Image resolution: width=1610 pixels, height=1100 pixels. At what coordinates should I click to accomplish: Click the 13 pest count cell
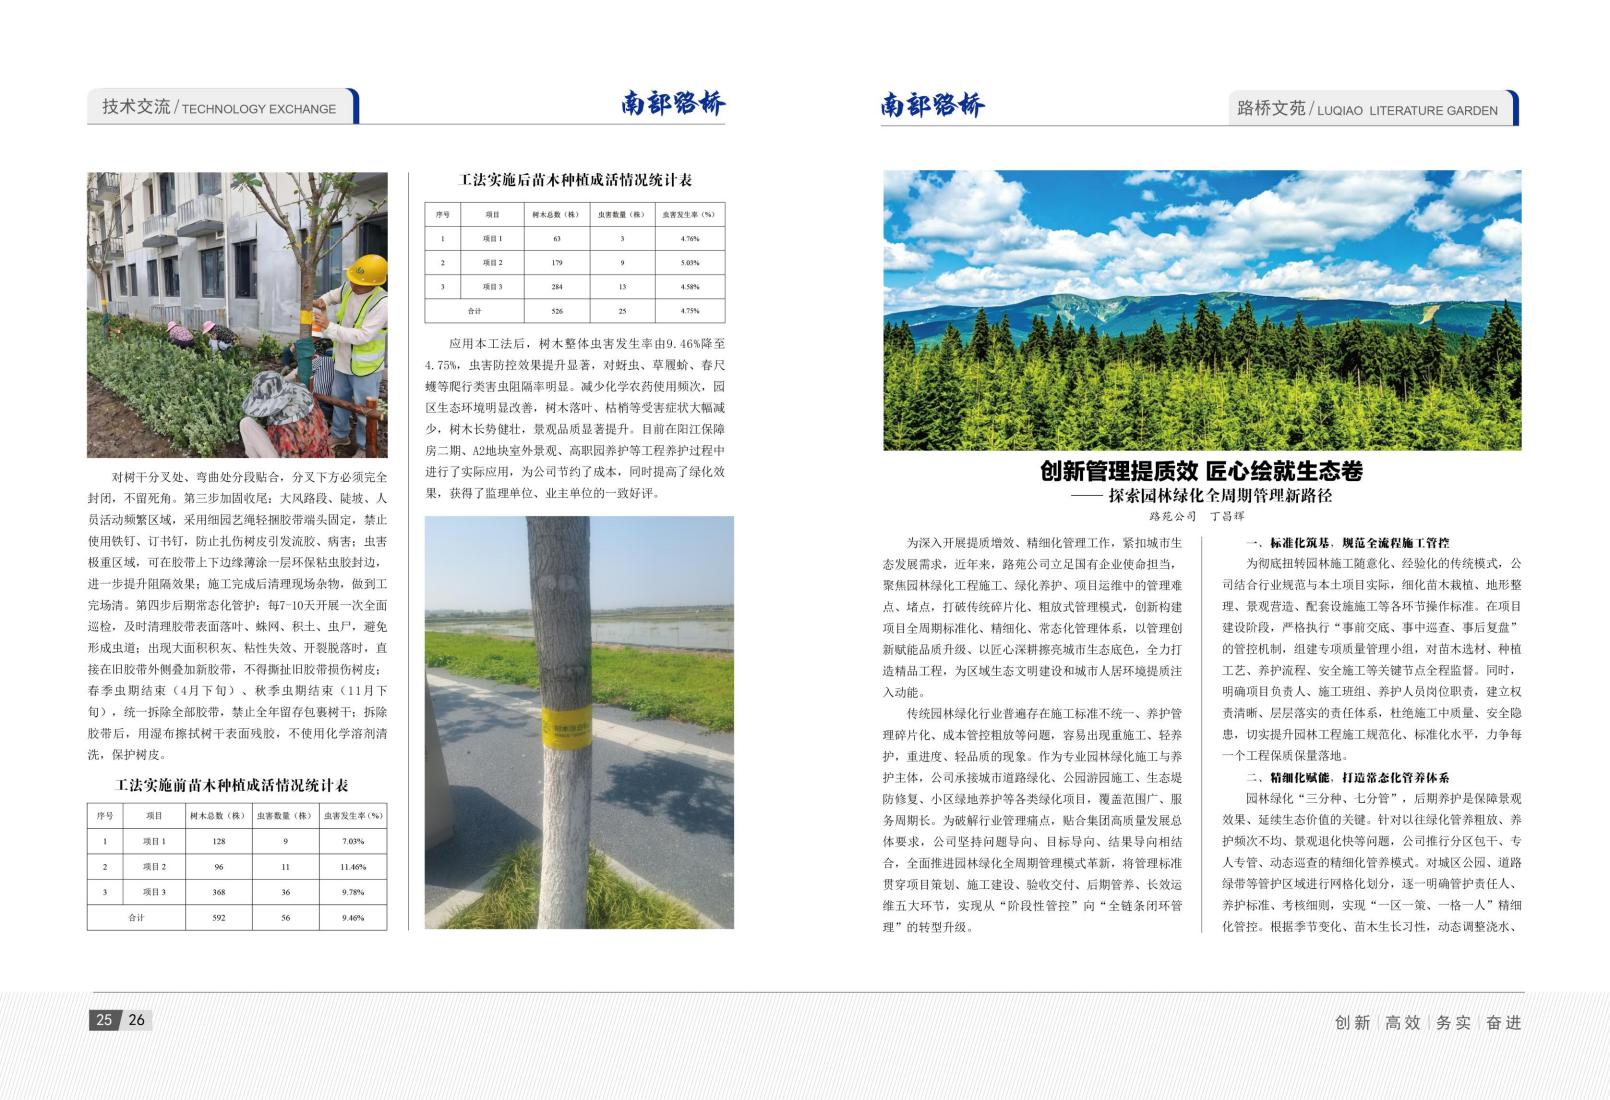pos(622,287)
